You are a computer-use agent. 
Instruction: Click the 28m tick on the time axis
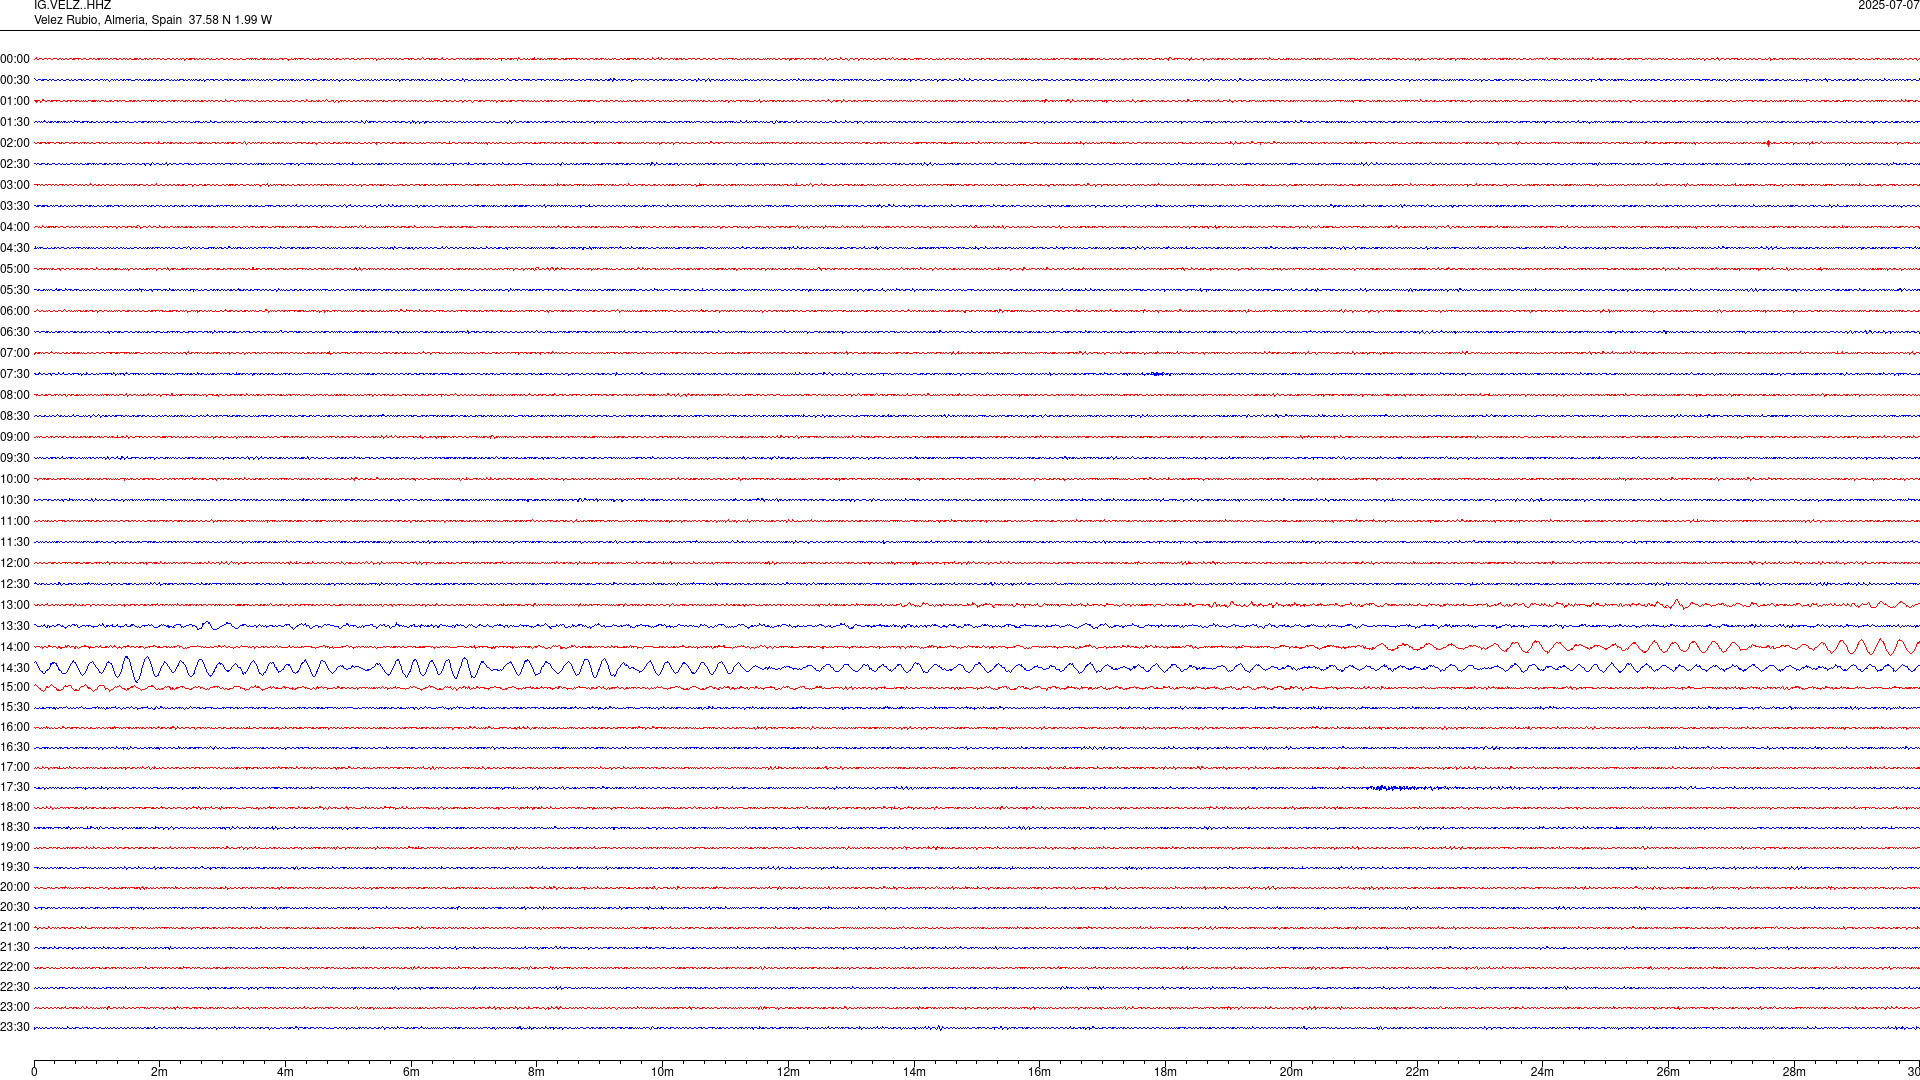pos(1794,1072)
